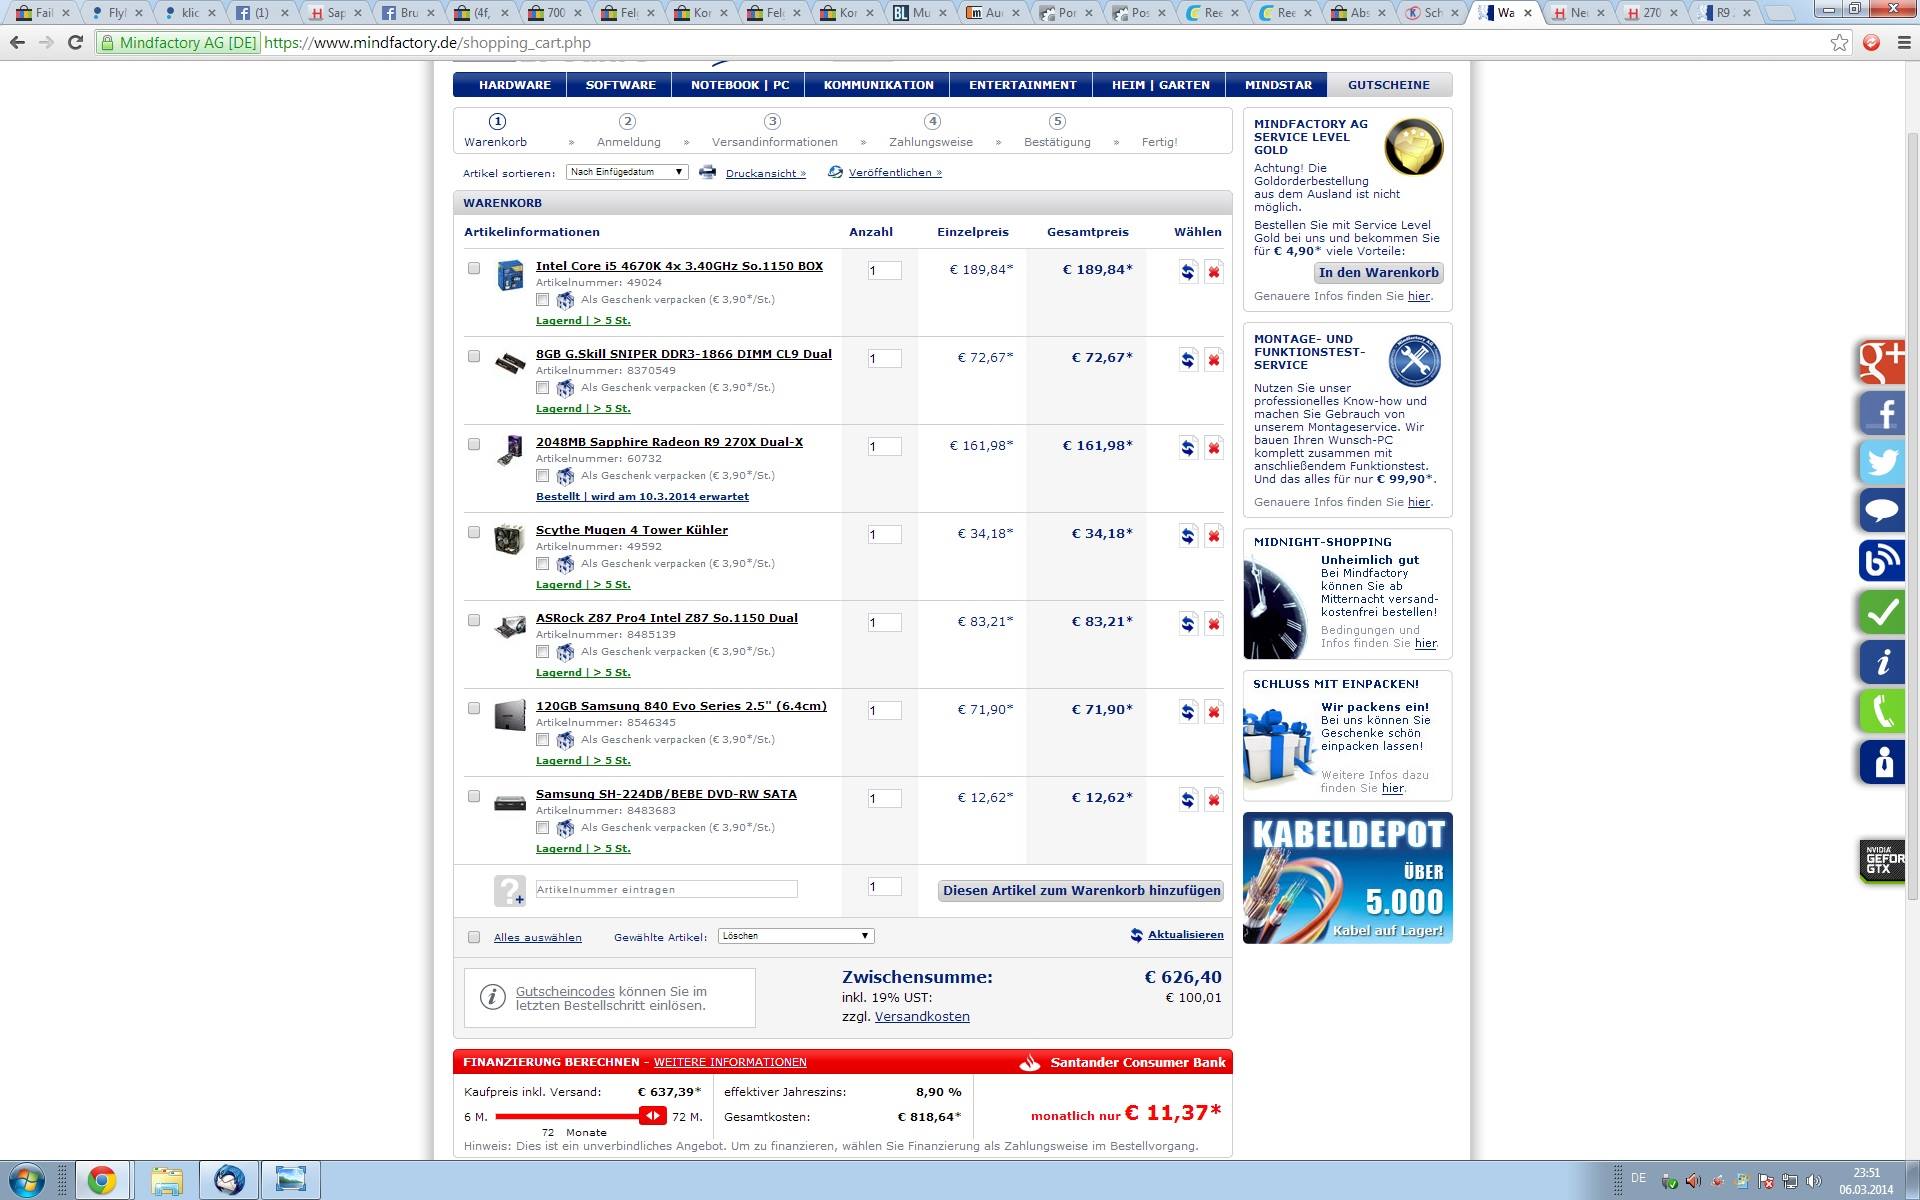Open the HARDWARE menu
1920x1200 pixels.
point(514,85)
